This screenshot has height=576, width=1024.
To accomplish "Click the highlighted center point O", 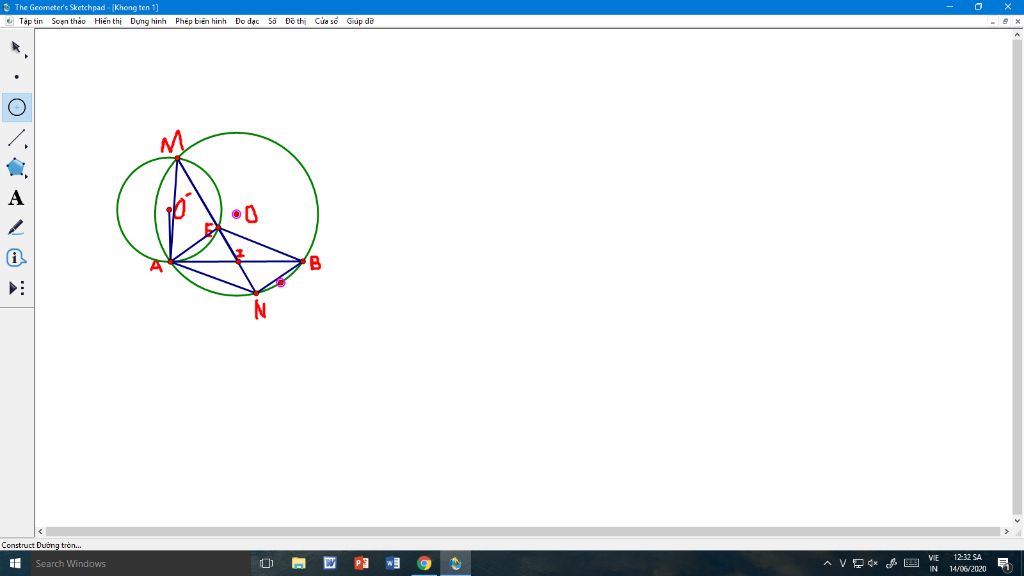I will click(236, 214).
